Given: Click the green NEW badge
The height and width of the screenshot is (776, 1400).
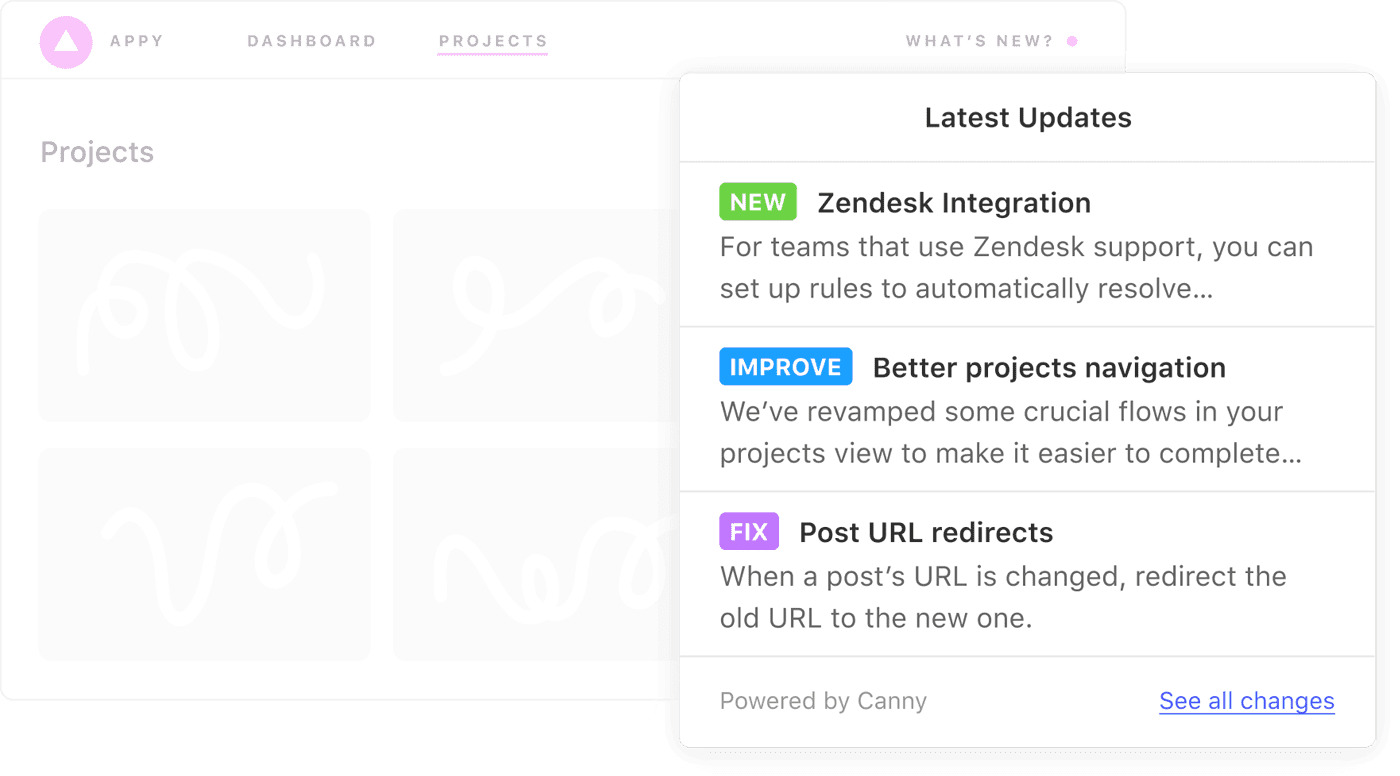Looking at the screenshot, I should 758,202.
